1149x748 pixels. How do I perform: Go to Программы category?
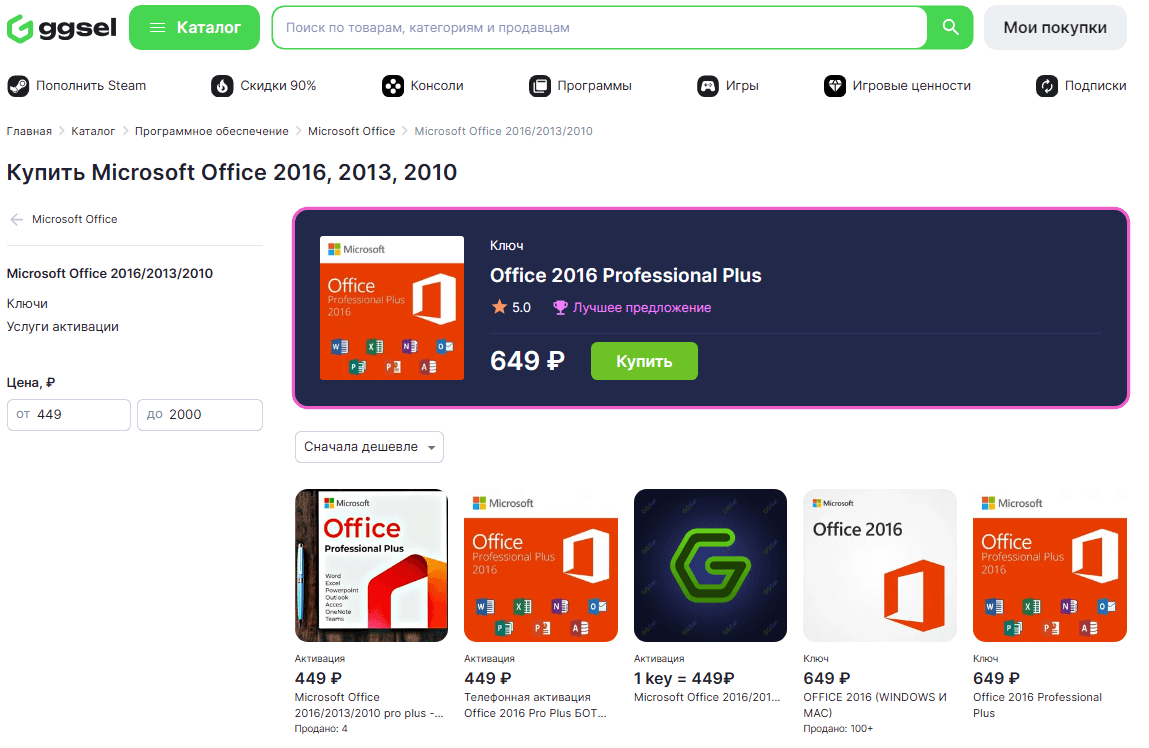tap(594, 86)
